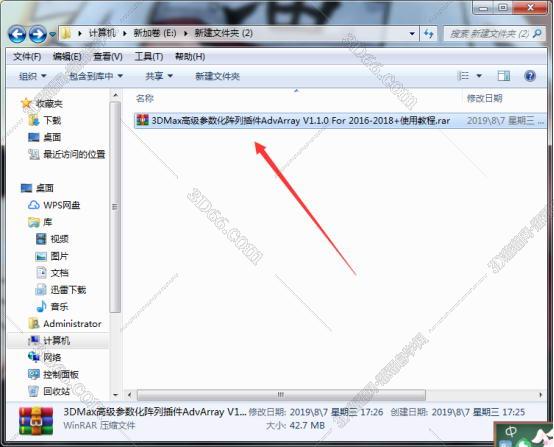Screen dimensions: 554x447
Task: Open the view options dropdown arrow
Action: [x=479, y=76]
